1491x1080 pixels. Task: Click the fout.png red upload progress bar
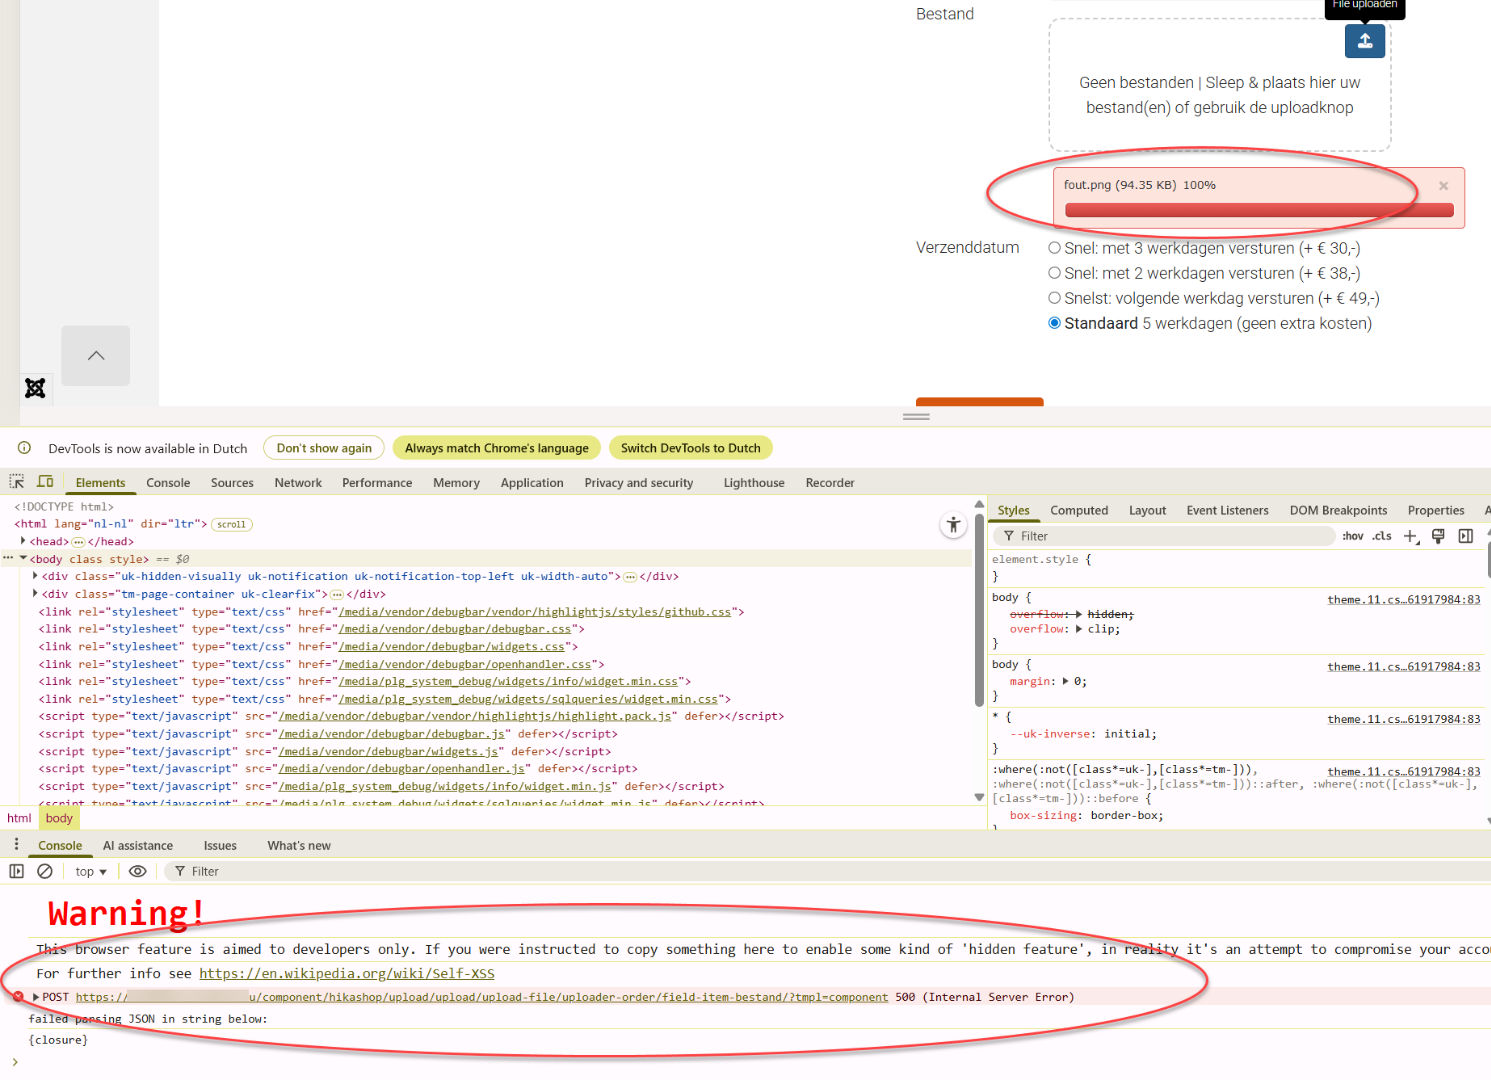[1259, 210]
